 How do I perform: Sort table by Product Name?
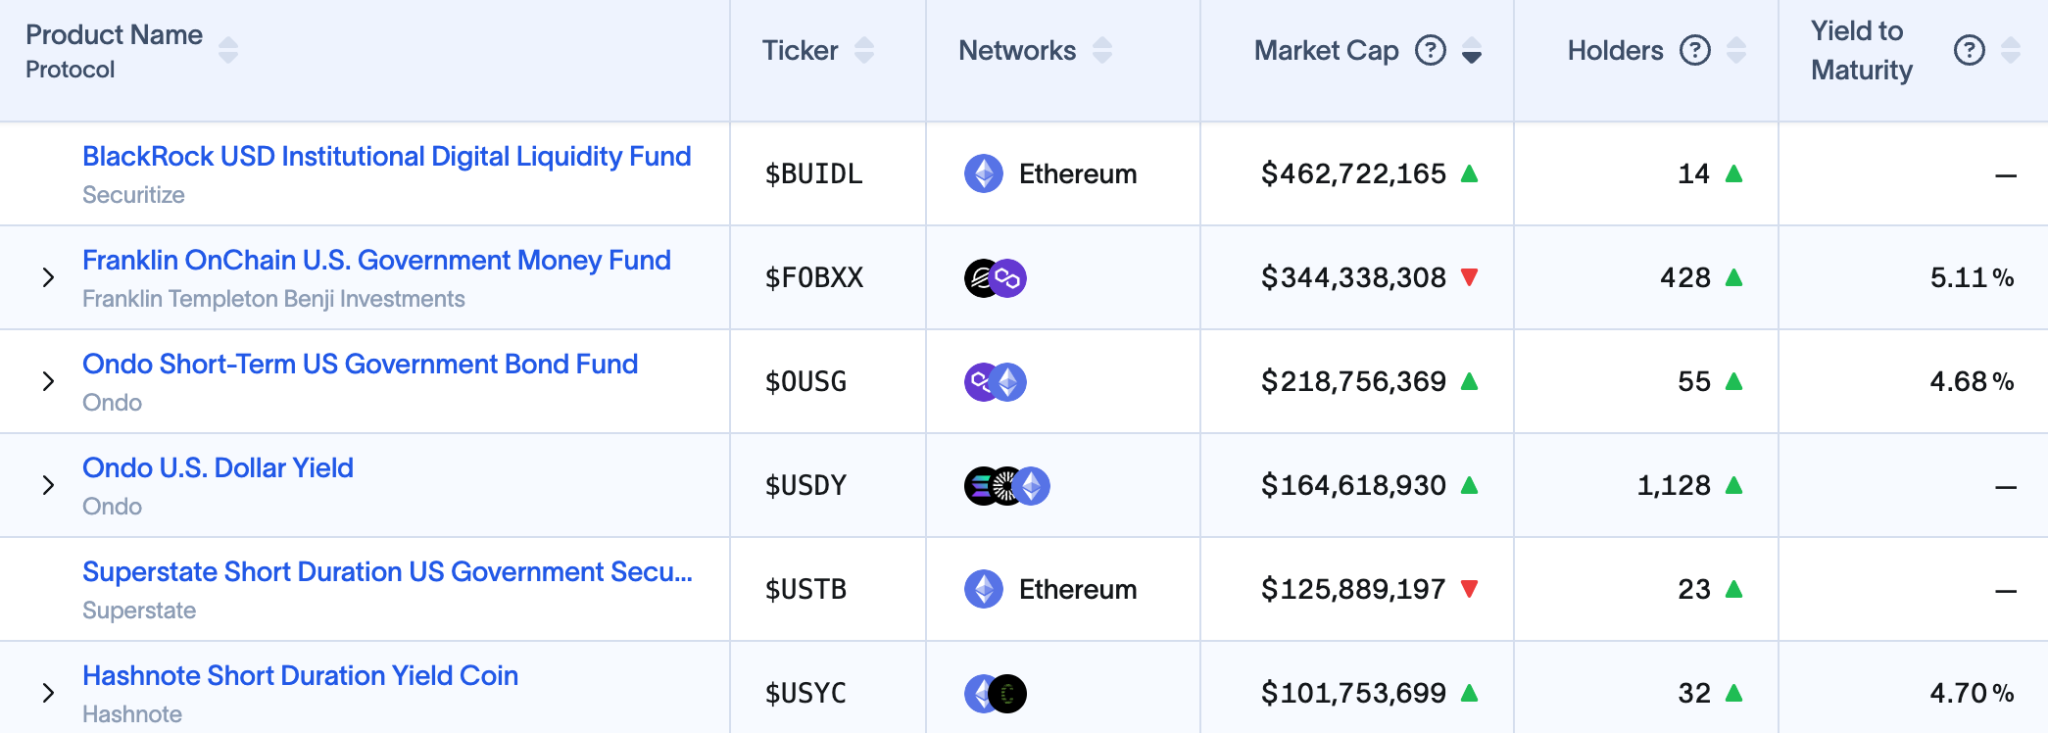pyautogui.click(x=228, y=50)
